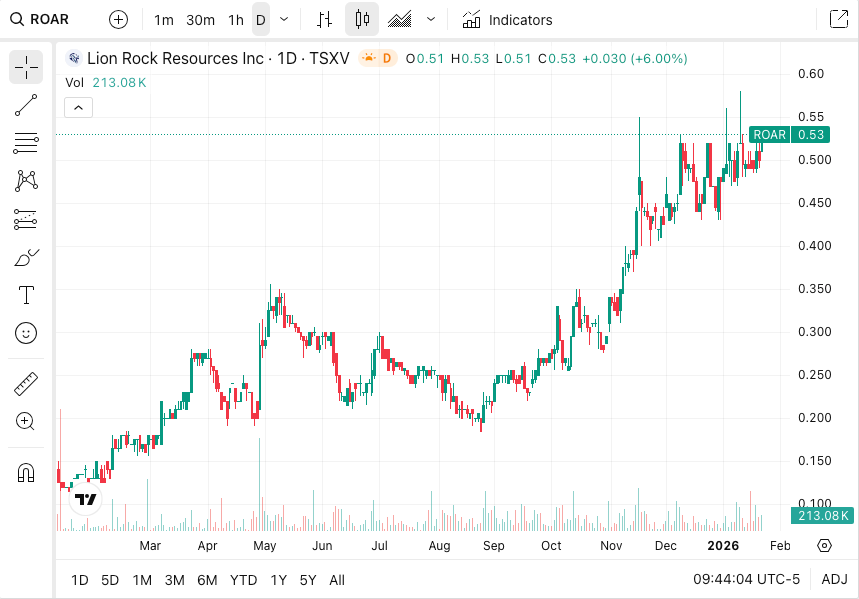Select the Brush drawing tool
Viewport: 859px width, 599px height.
pyautogui.click(x=26, y=257)
